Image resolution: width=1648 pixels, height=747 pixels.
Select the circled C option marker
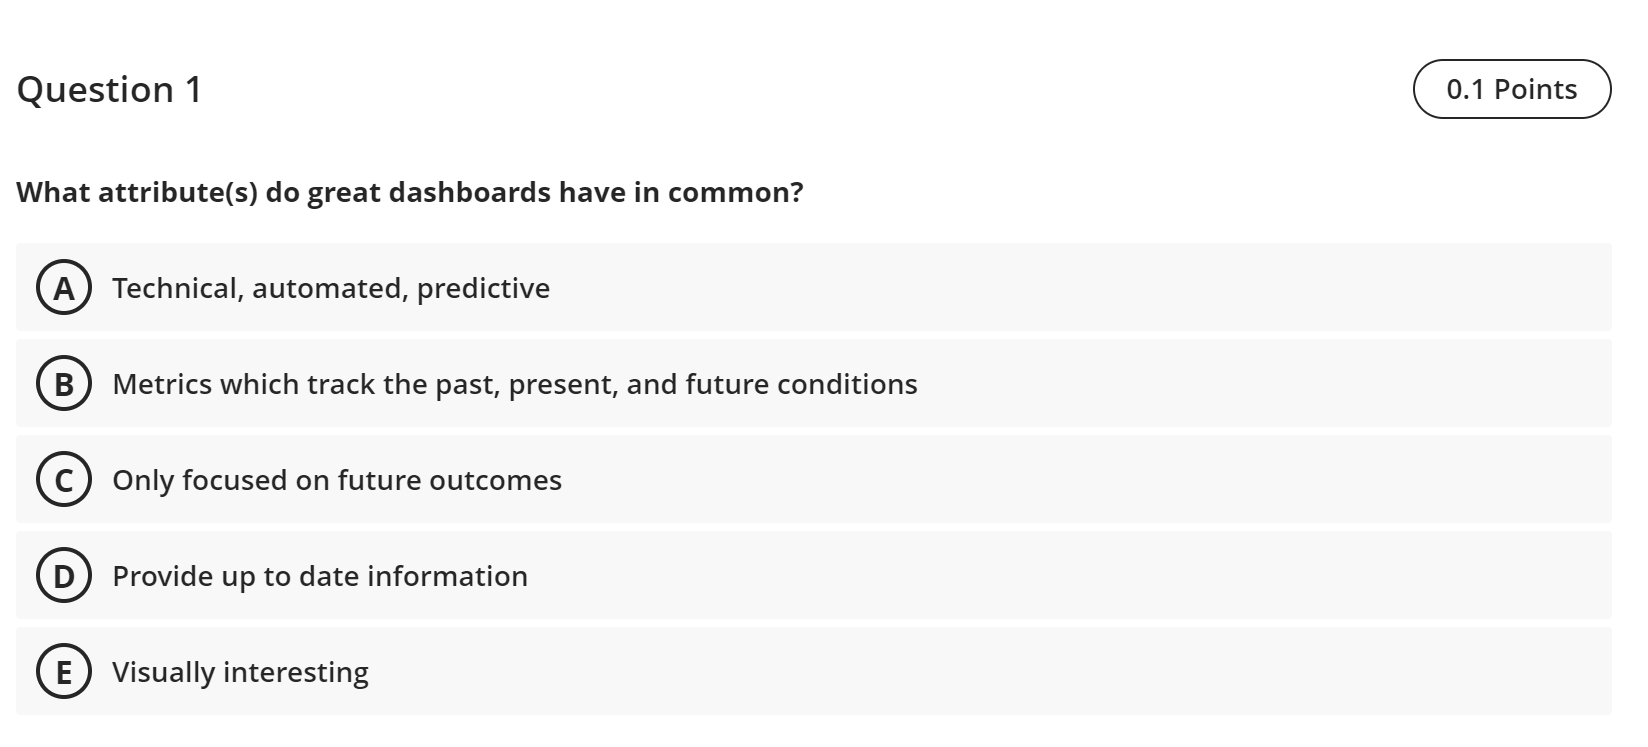coord(63,480)
